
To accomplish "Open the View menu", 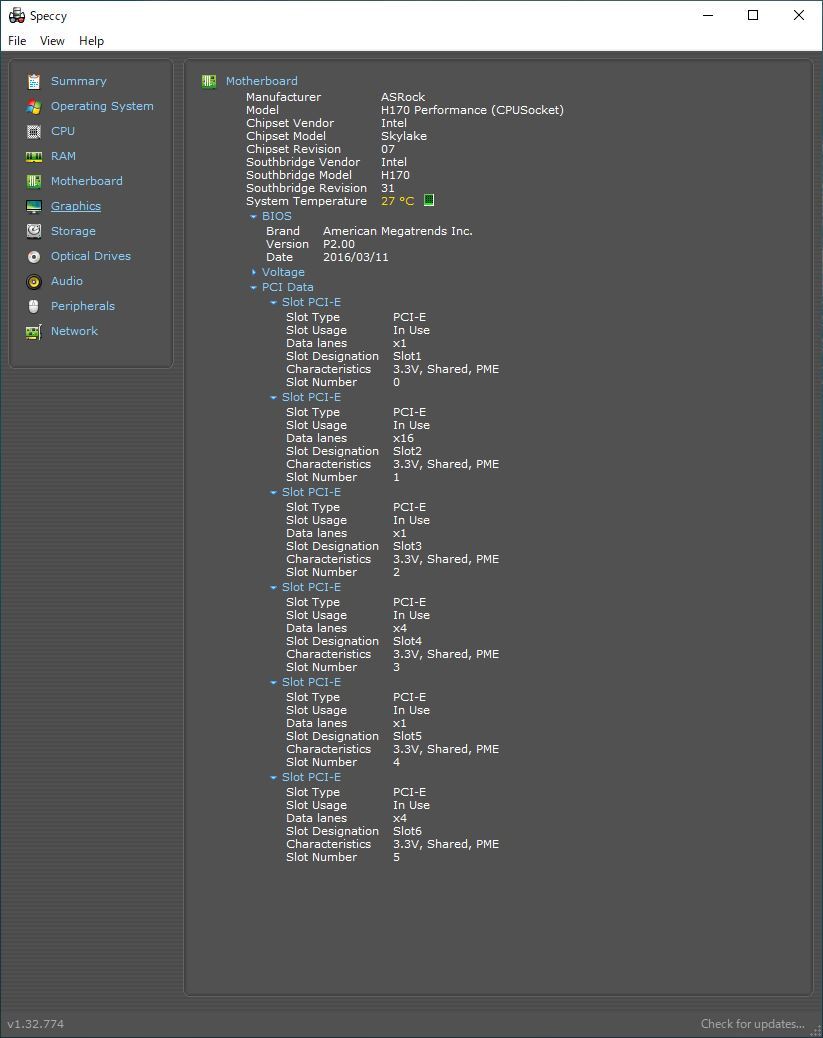I will 52,41.
